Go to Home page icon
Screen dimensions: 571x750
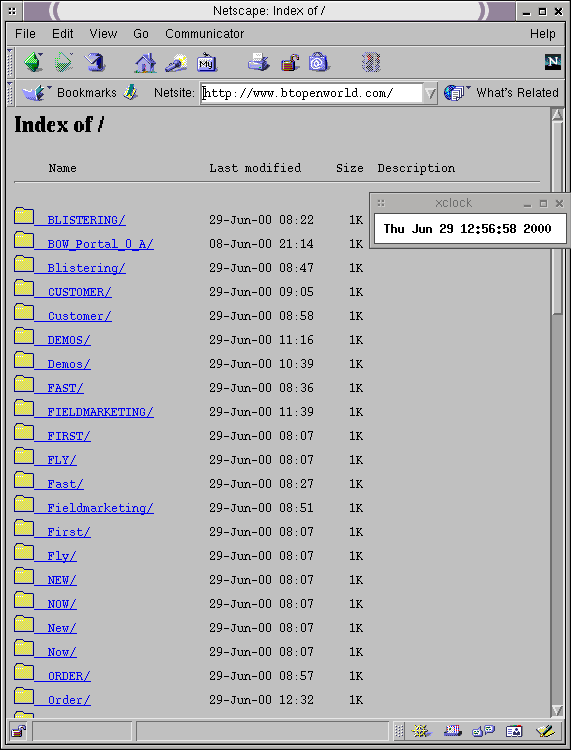pos(145,63)
